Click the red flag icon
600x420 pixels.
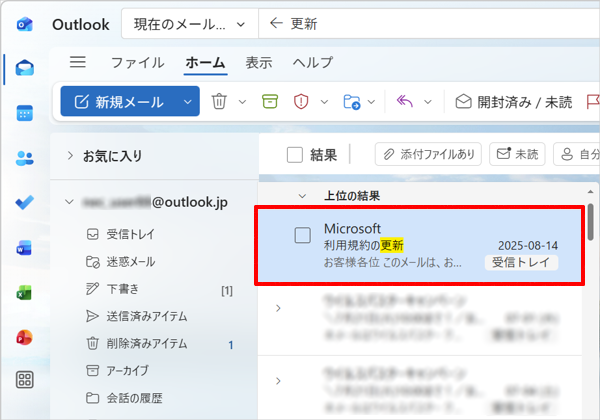click(x=593, y=102)
